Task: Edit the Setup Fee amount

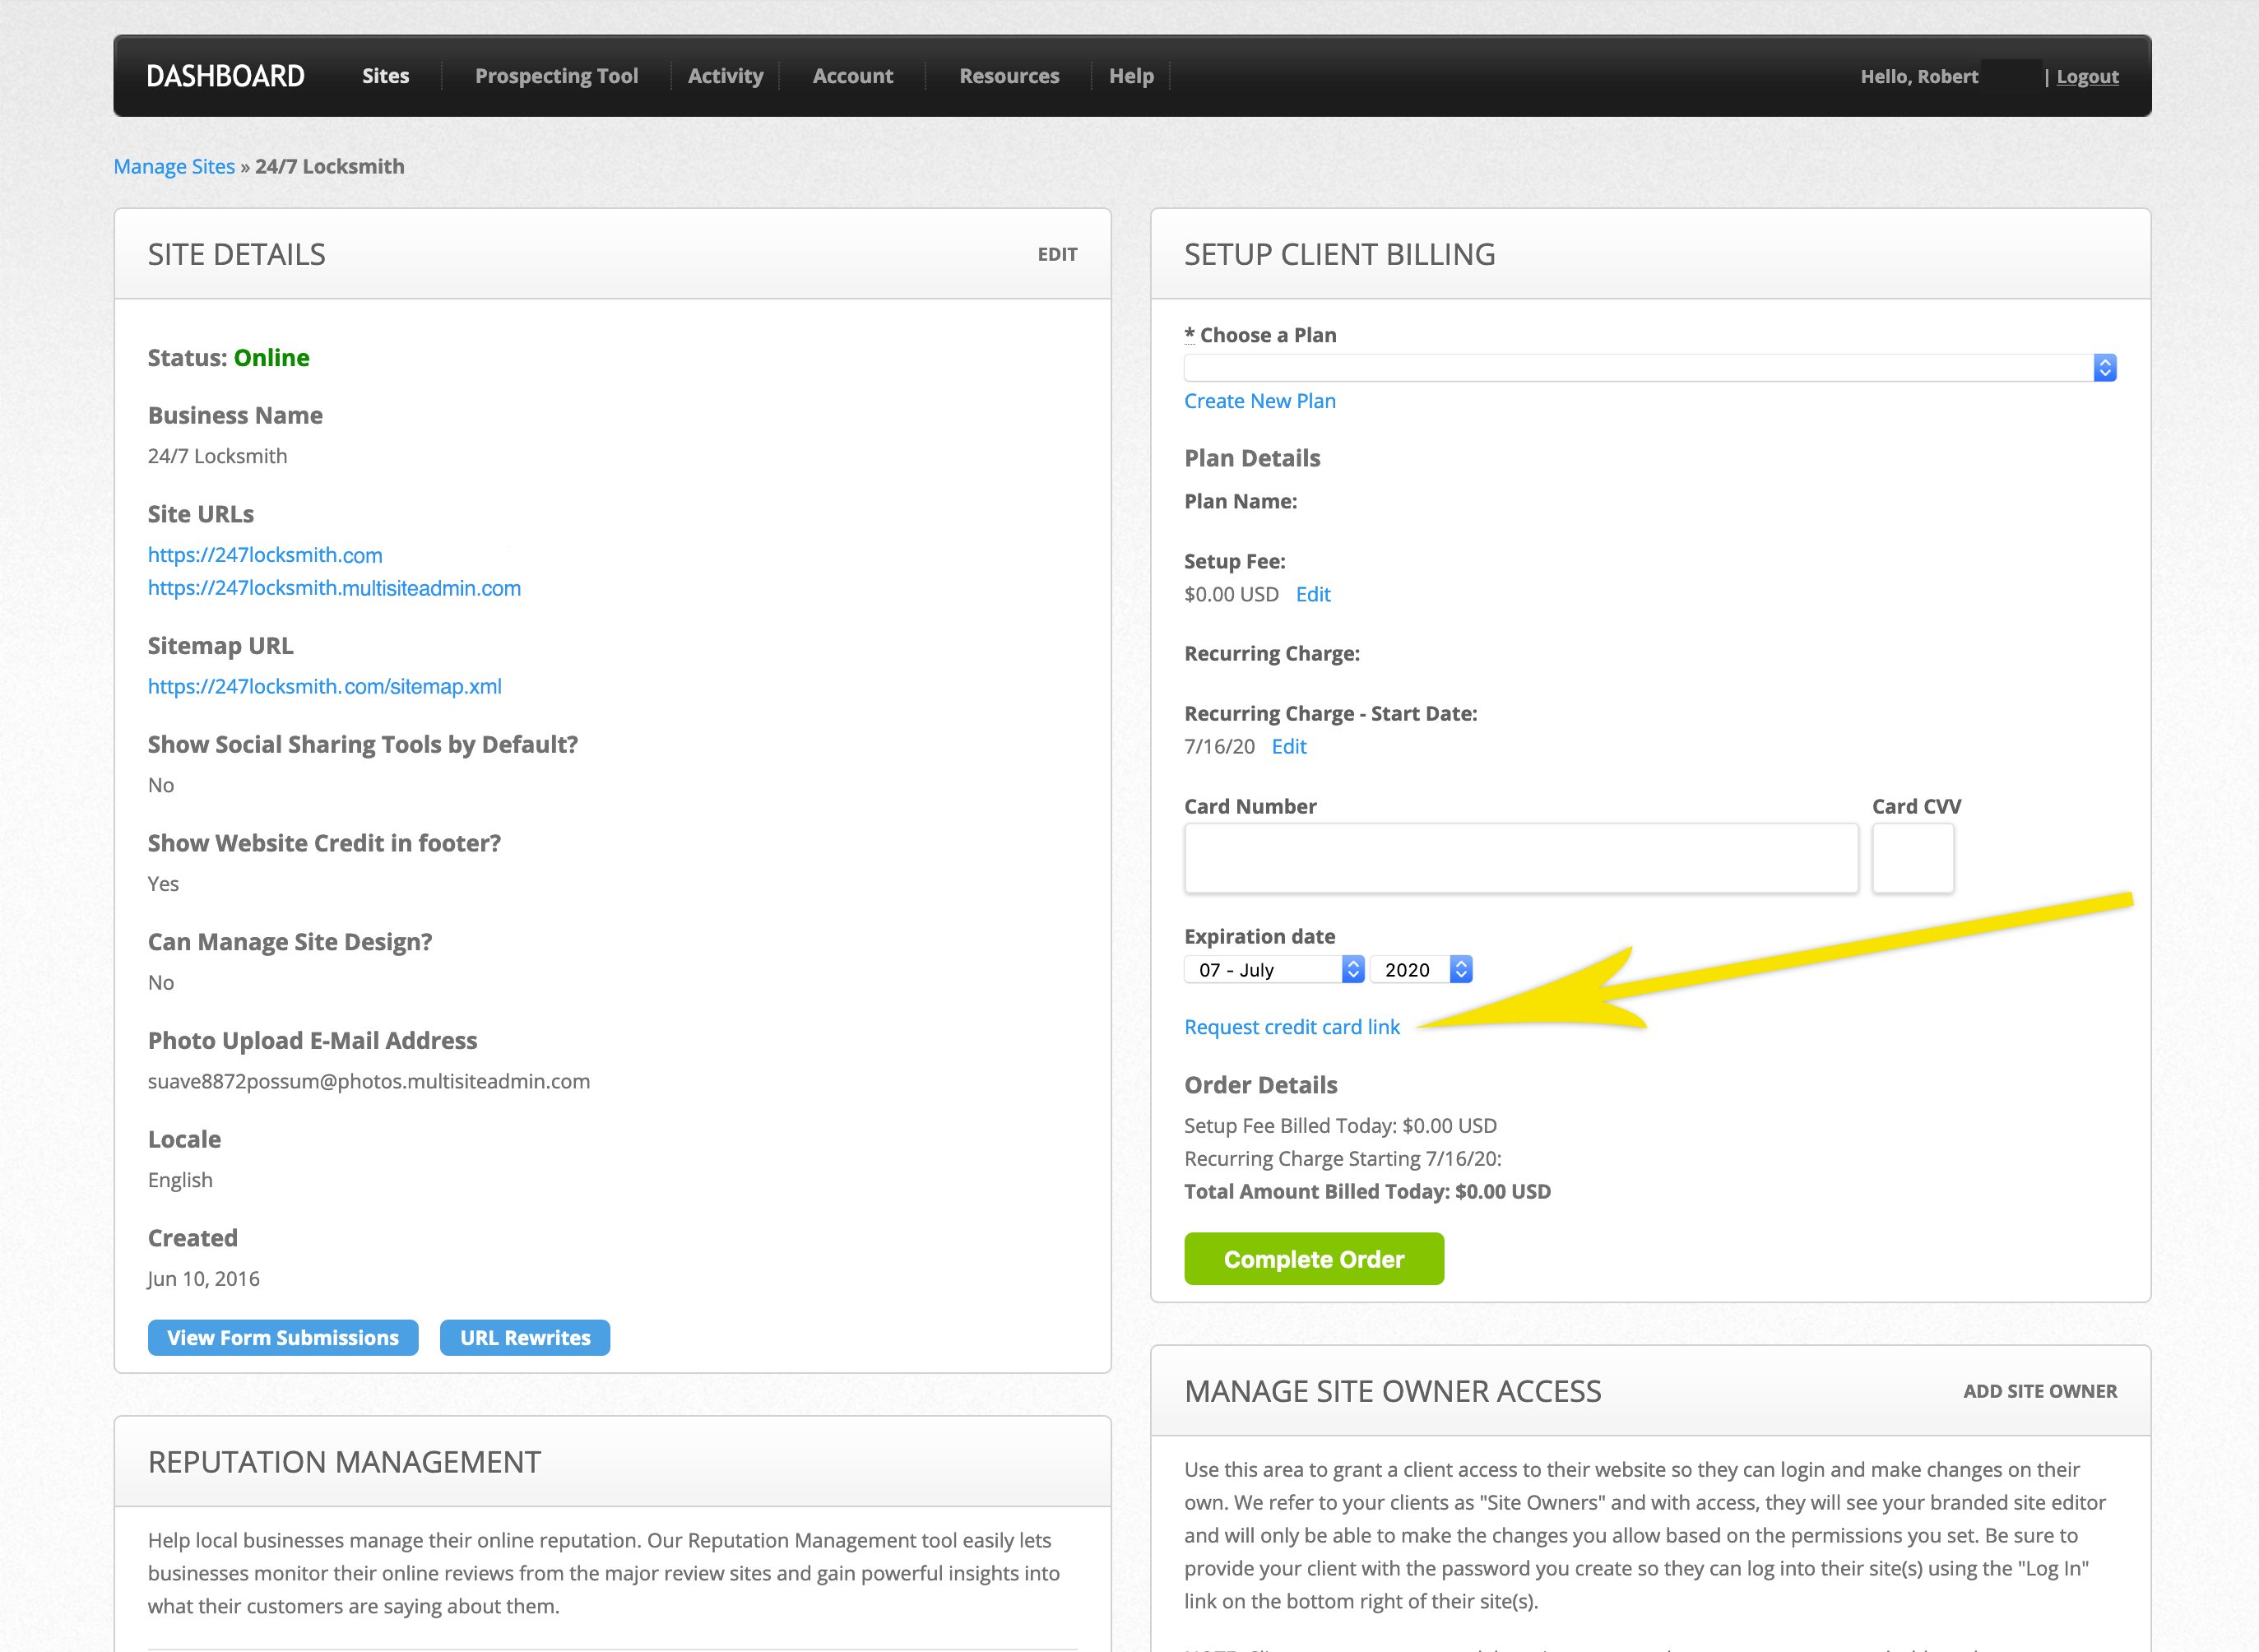Action: (x=1312, y=594)
